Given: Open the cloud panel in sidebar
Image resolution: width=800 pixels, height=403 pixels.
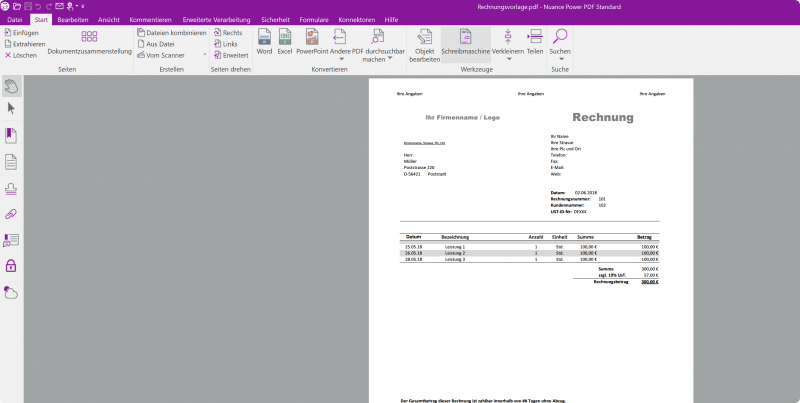Looking at the screenshot, I should click(11, 292).
